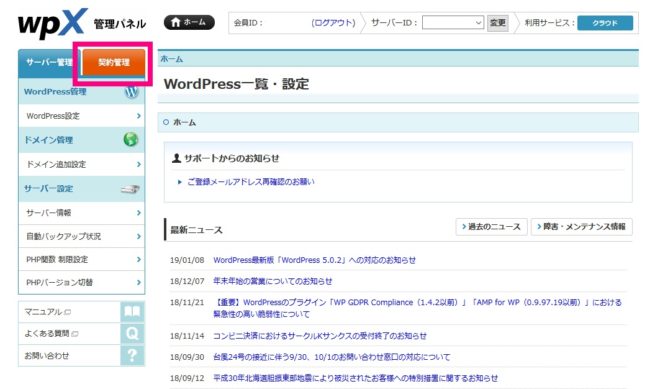Screen dimensions: 650x389
Task: Click the 19/01/08 news date
Action: click(x=187, y=260)
